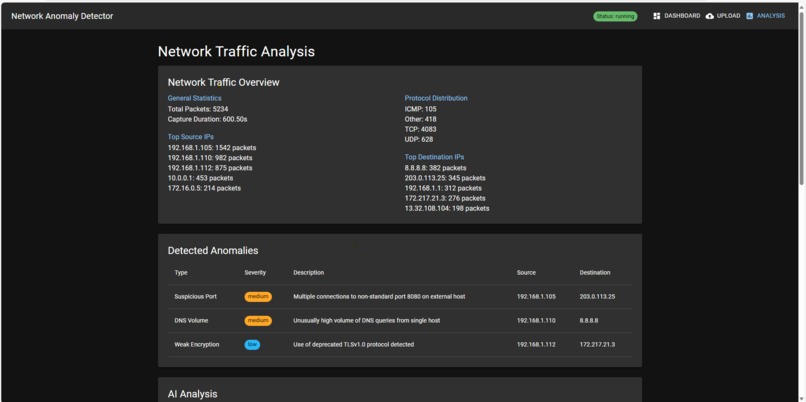Image resolution: width=806 pixels, height=402 pixels.
Task: Click the 'Detected Anomalies' card title
Action: click(x=213, y=251)
